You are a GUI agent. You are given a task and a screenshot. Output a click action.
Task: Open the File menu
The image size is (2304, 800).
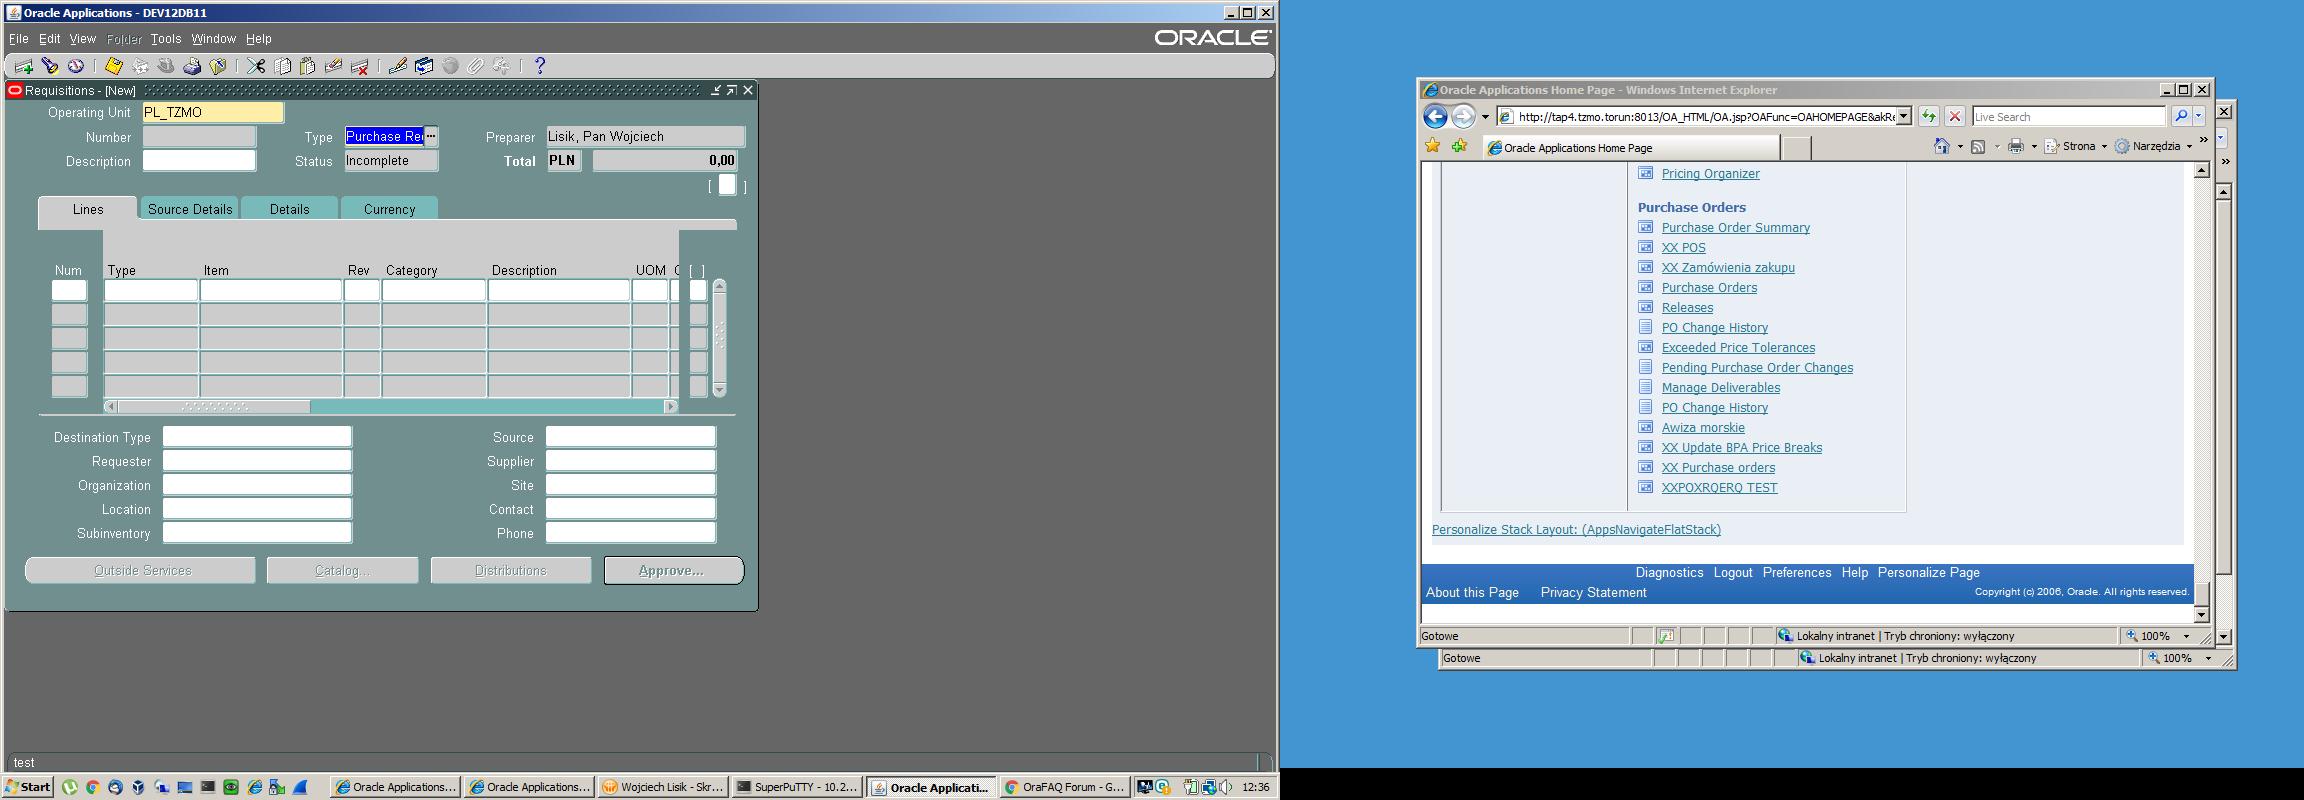tap(18, 39)
